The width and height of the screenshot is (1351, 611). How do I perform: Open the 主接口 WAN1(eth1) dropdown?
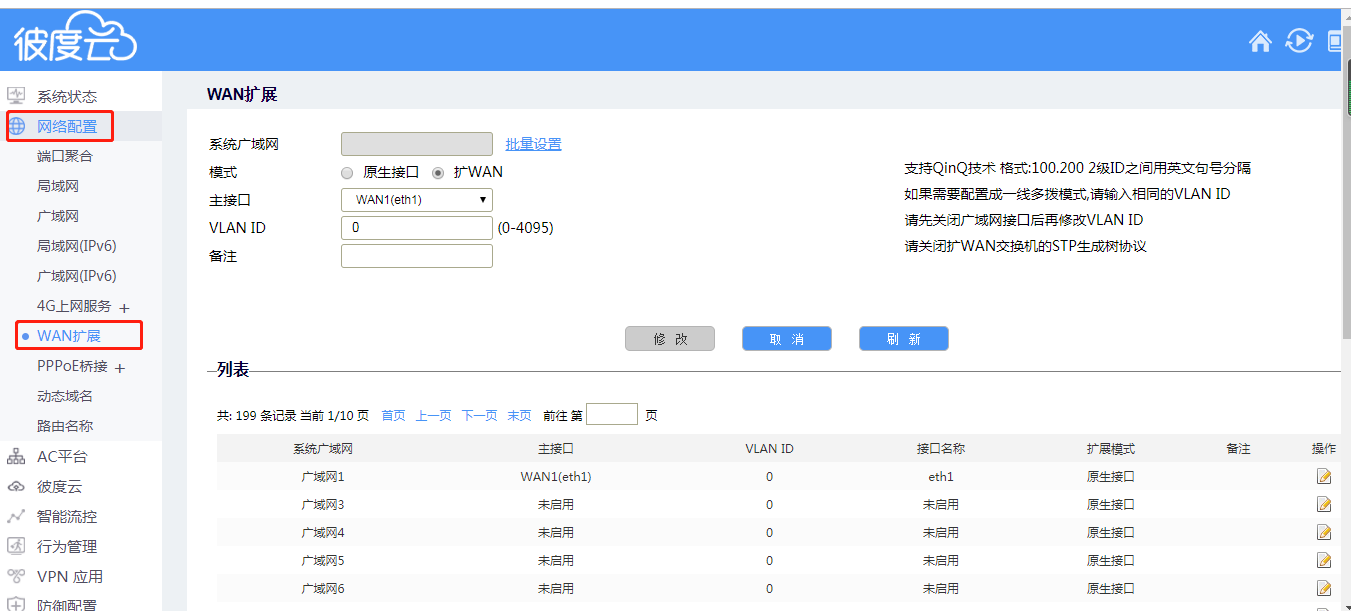417,200
